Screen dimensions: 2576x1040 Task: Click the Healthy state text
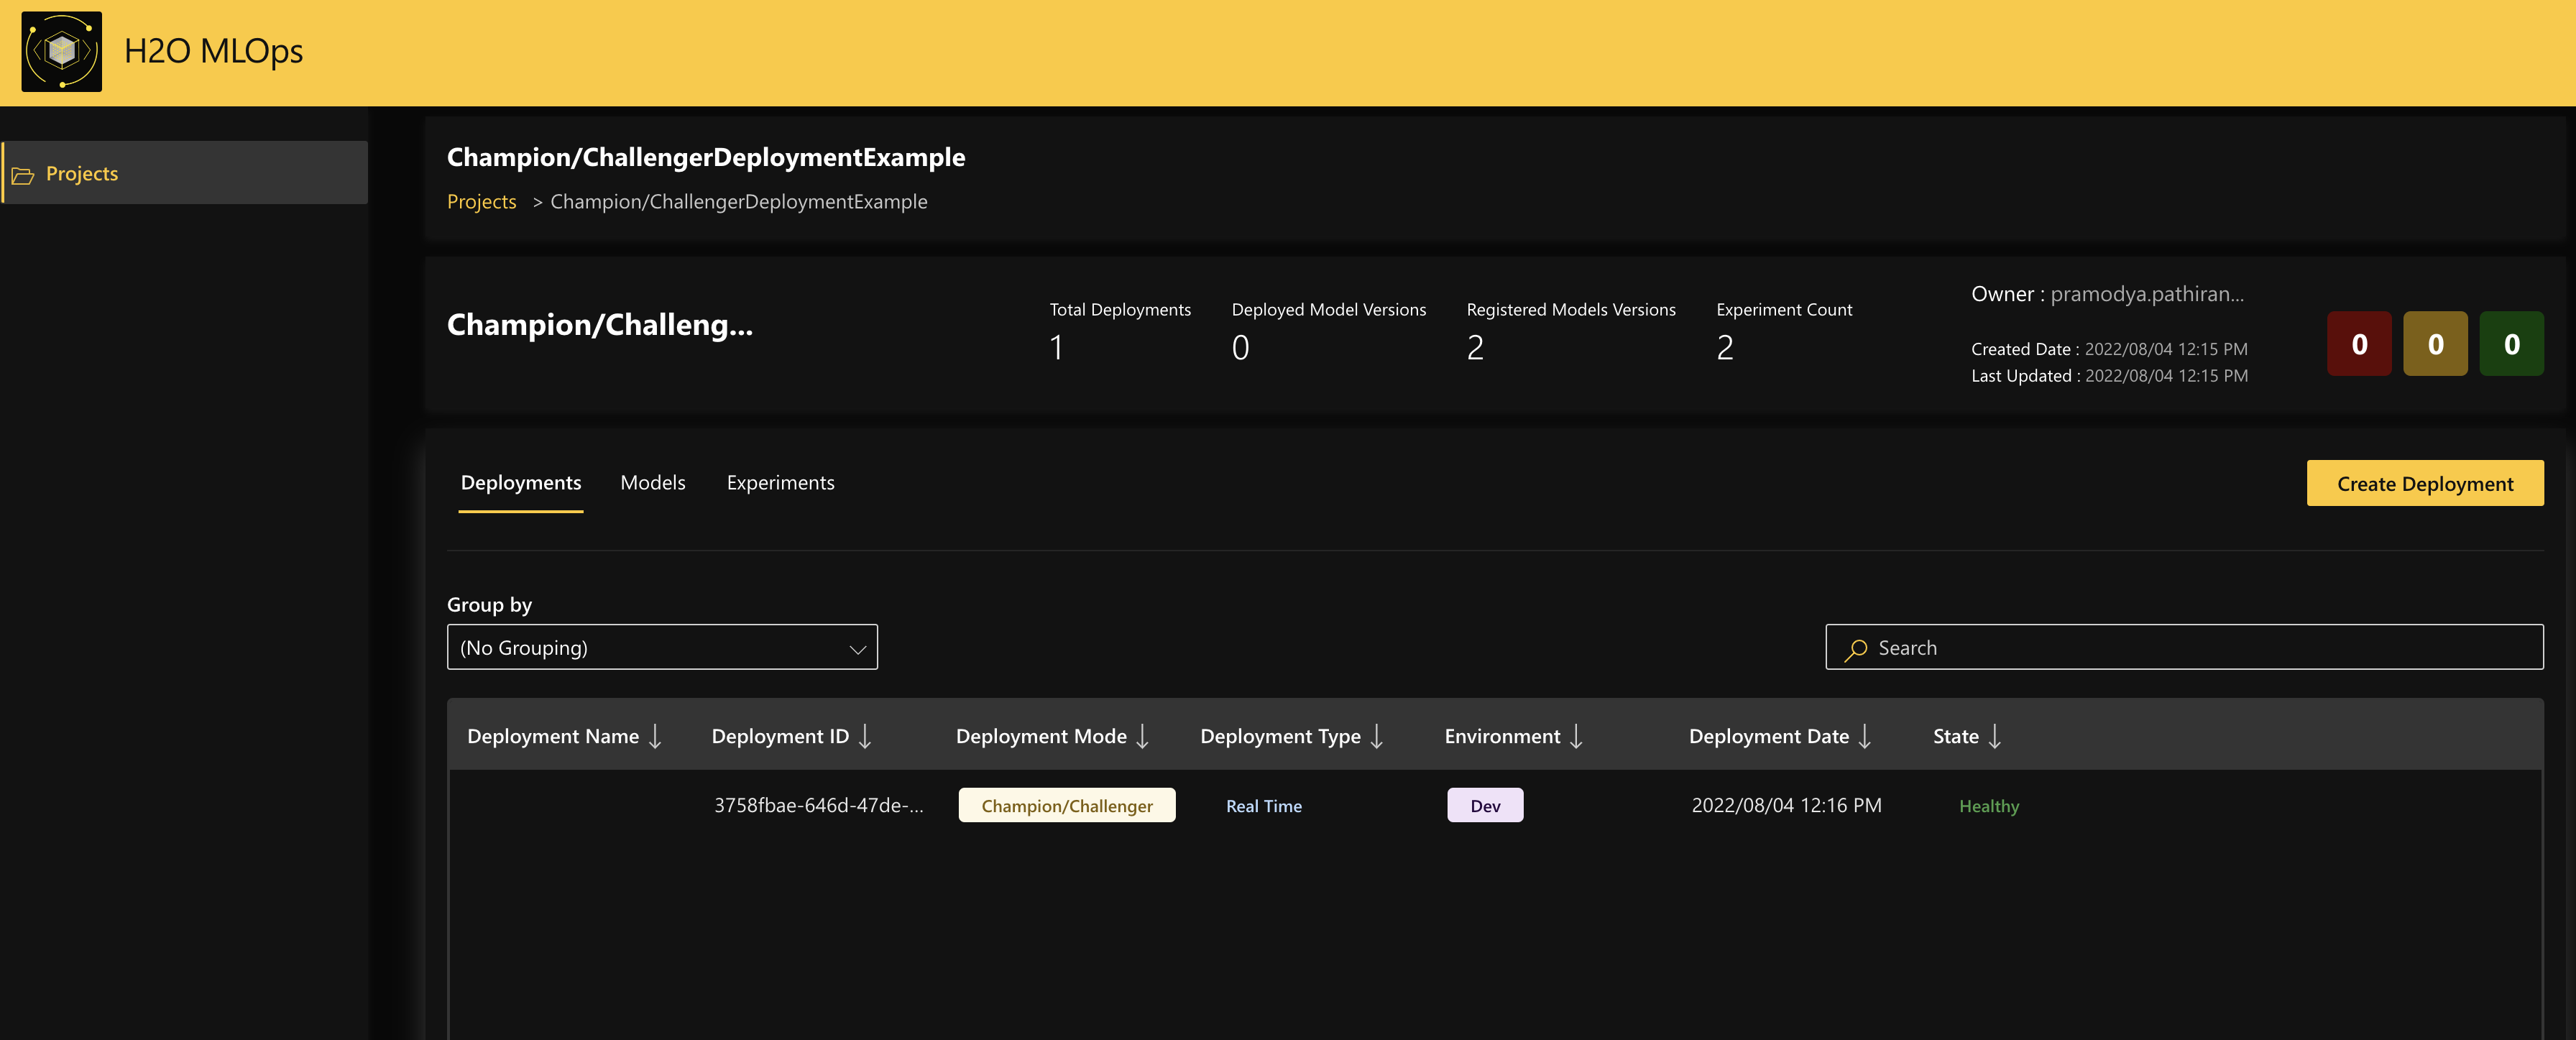pos(1989,806)
